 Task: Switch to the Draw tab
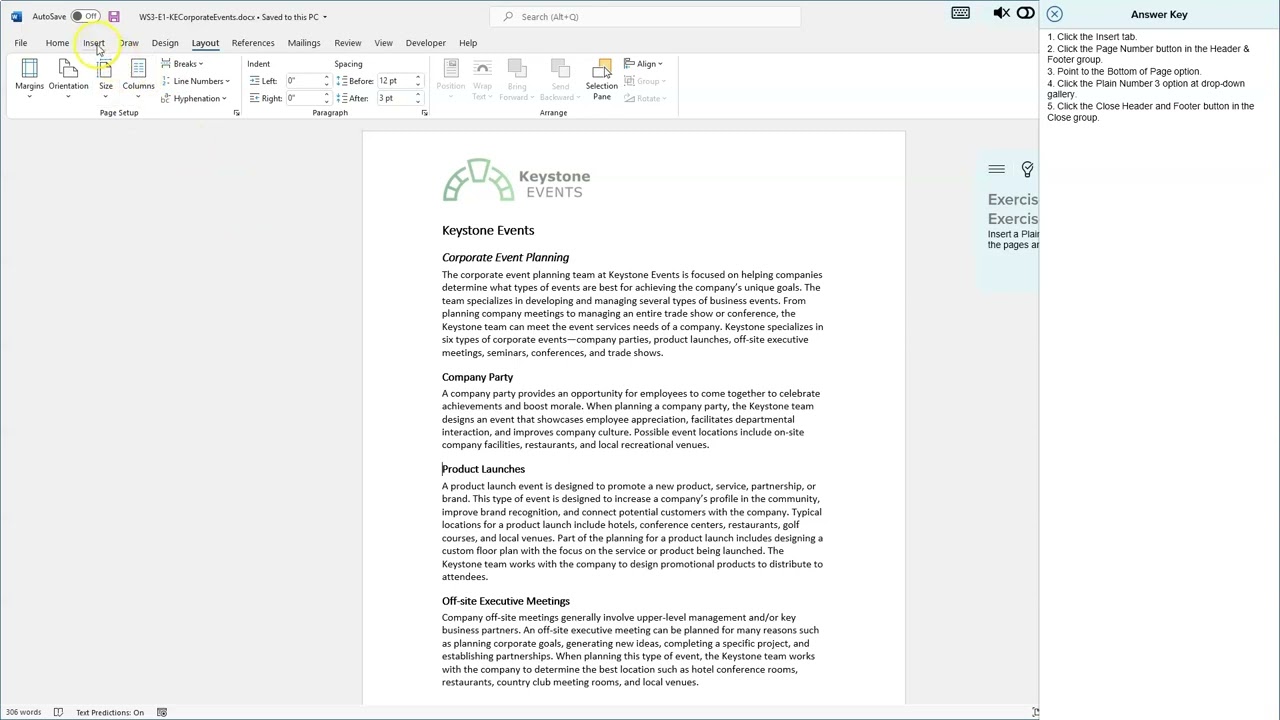point(129,43)
